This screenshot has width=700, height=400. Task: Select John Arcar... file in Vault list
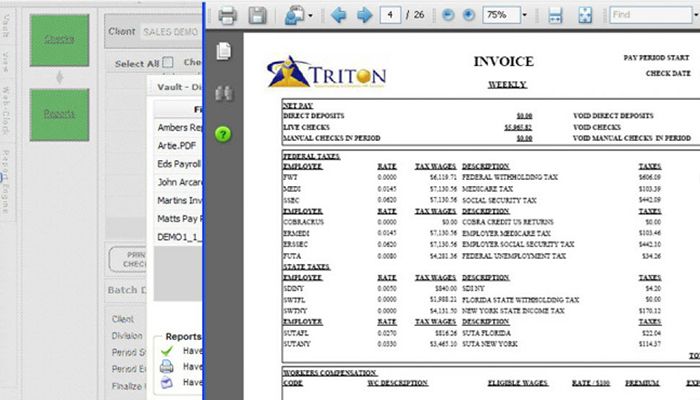coord(179,182)
